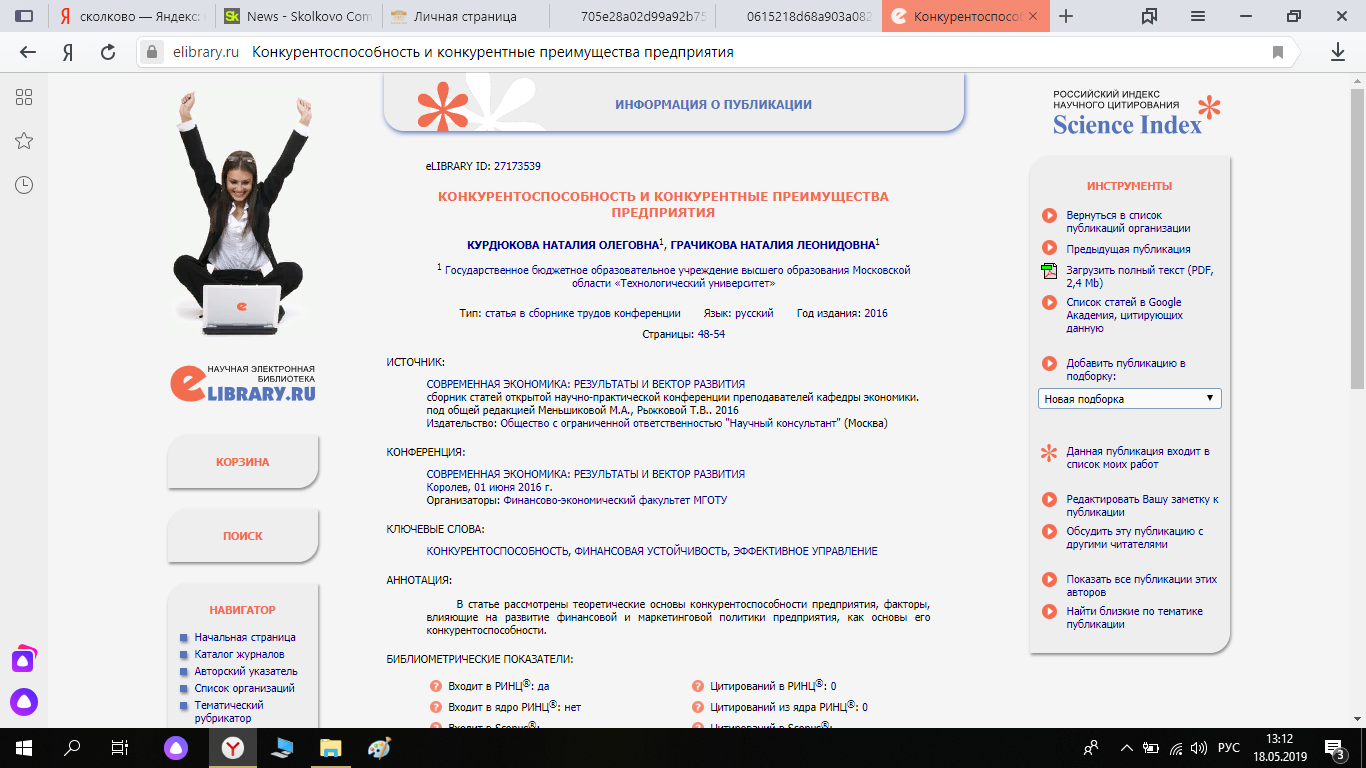This screenshot has height=768, width=1366.
Task: Click 'Редактировать Вашу заметку к публикации'
Action: tap(1142, 505)
